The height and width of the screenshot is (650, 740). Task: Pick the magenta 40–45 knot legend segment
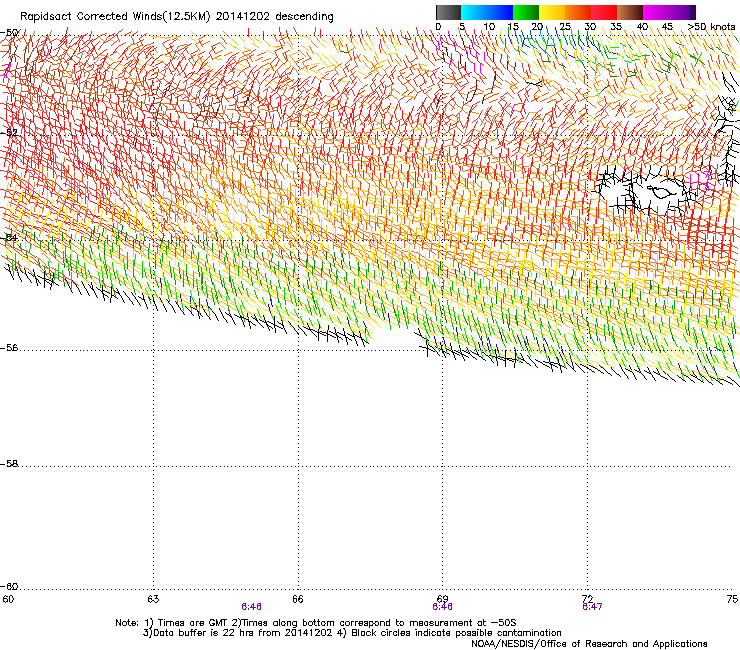click(656, 12)
